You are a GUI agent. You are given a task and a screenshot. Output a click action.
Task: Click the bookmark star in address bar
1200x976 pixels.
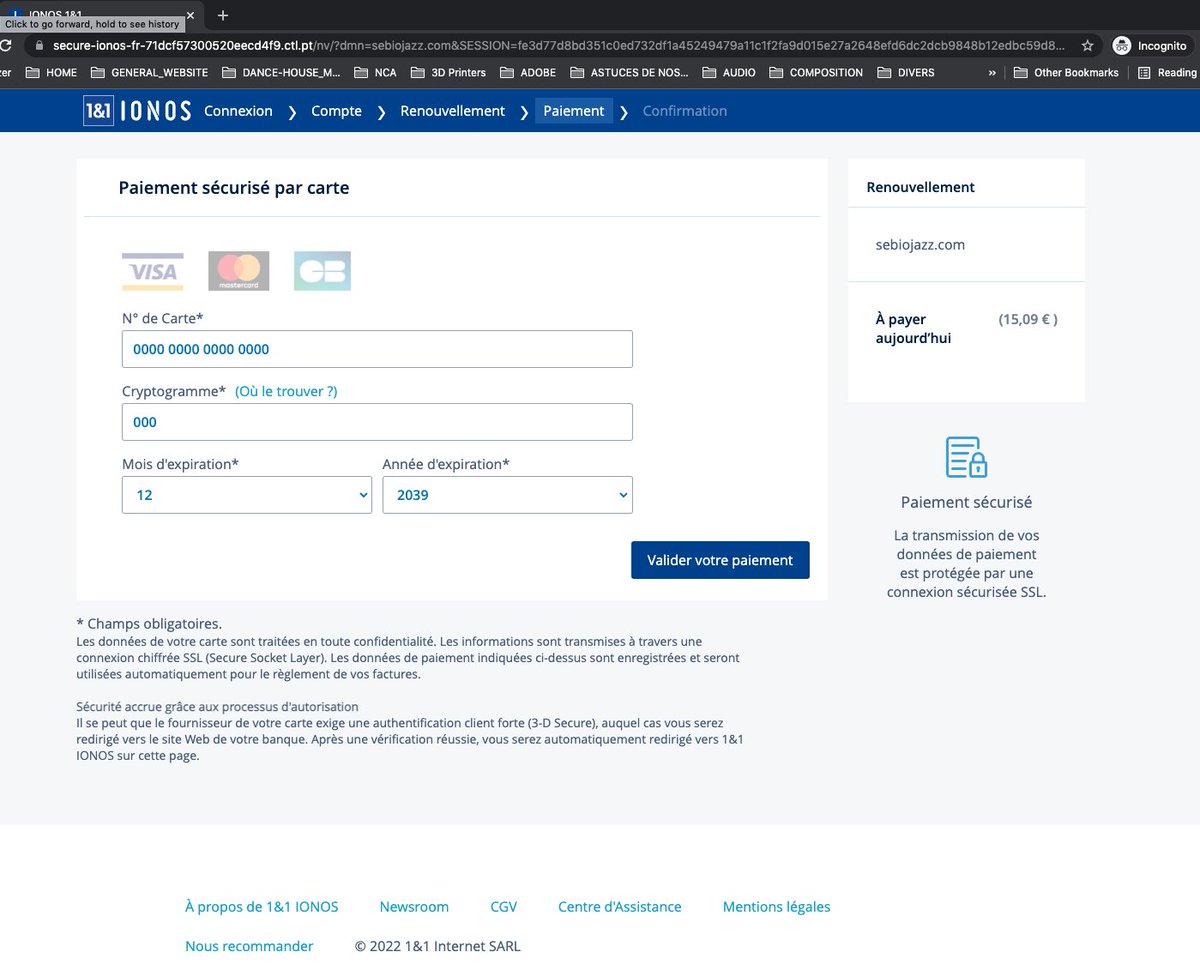coord(1088,46)
